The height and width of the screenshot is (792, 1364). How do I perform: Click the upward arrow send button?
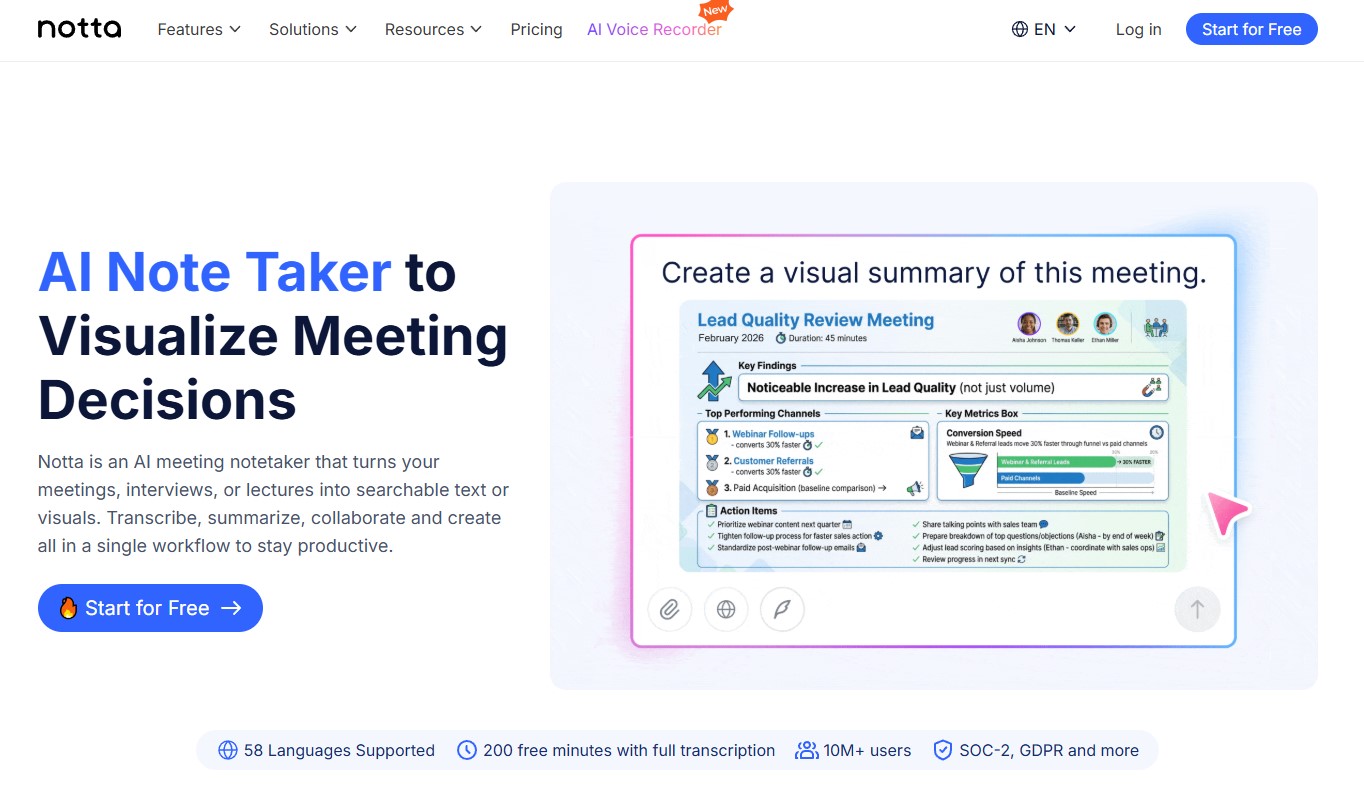click(1197, 609)
